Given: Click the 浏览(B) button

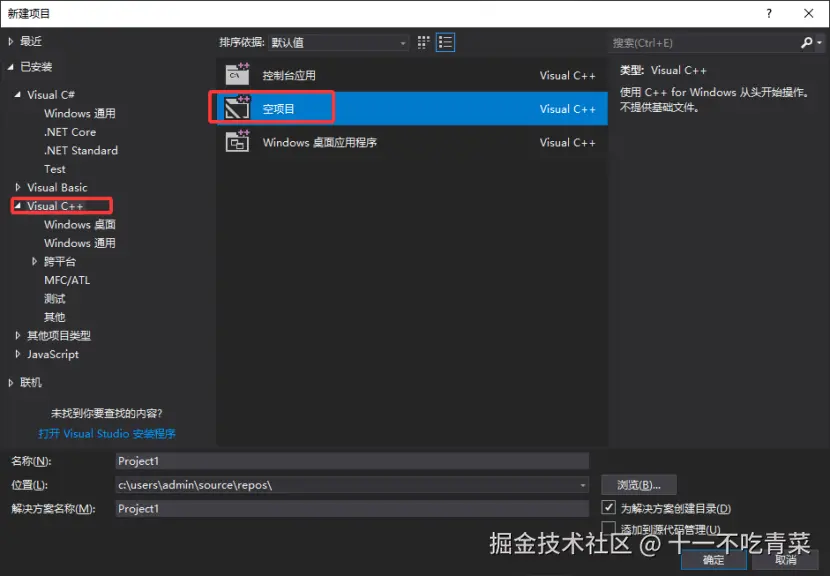Looking at the screenshot, I should pyautogui.click(x=639, y=484).
